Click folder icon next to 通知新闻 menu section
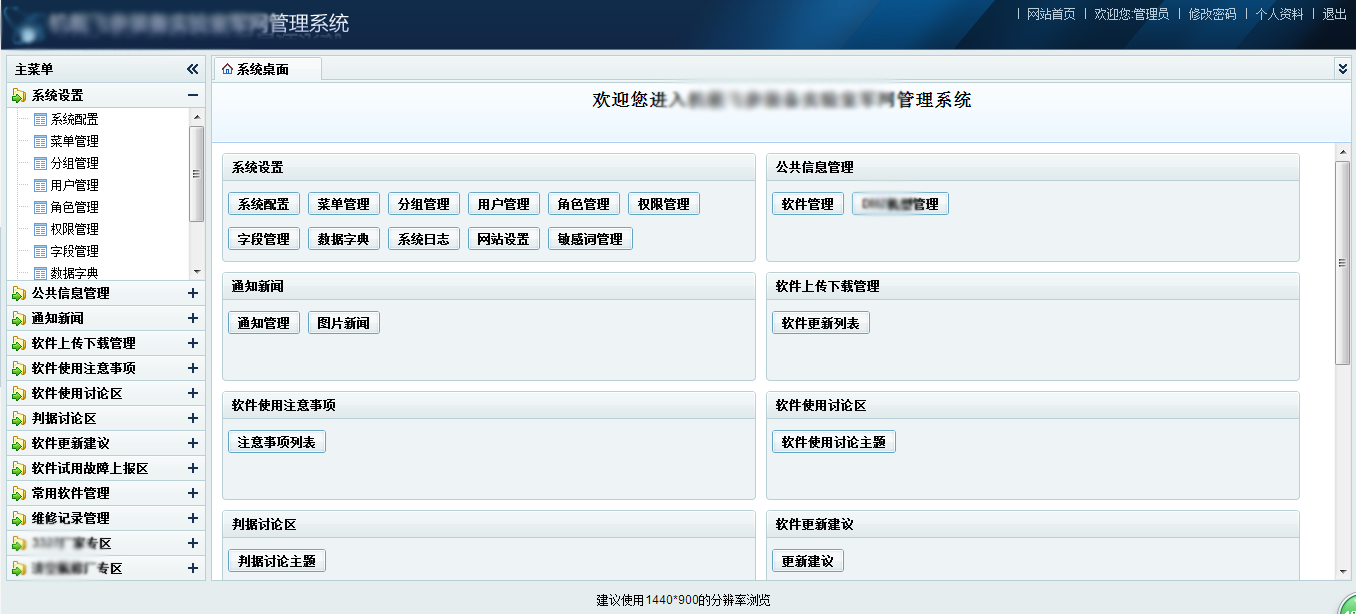 click(19, 318)
